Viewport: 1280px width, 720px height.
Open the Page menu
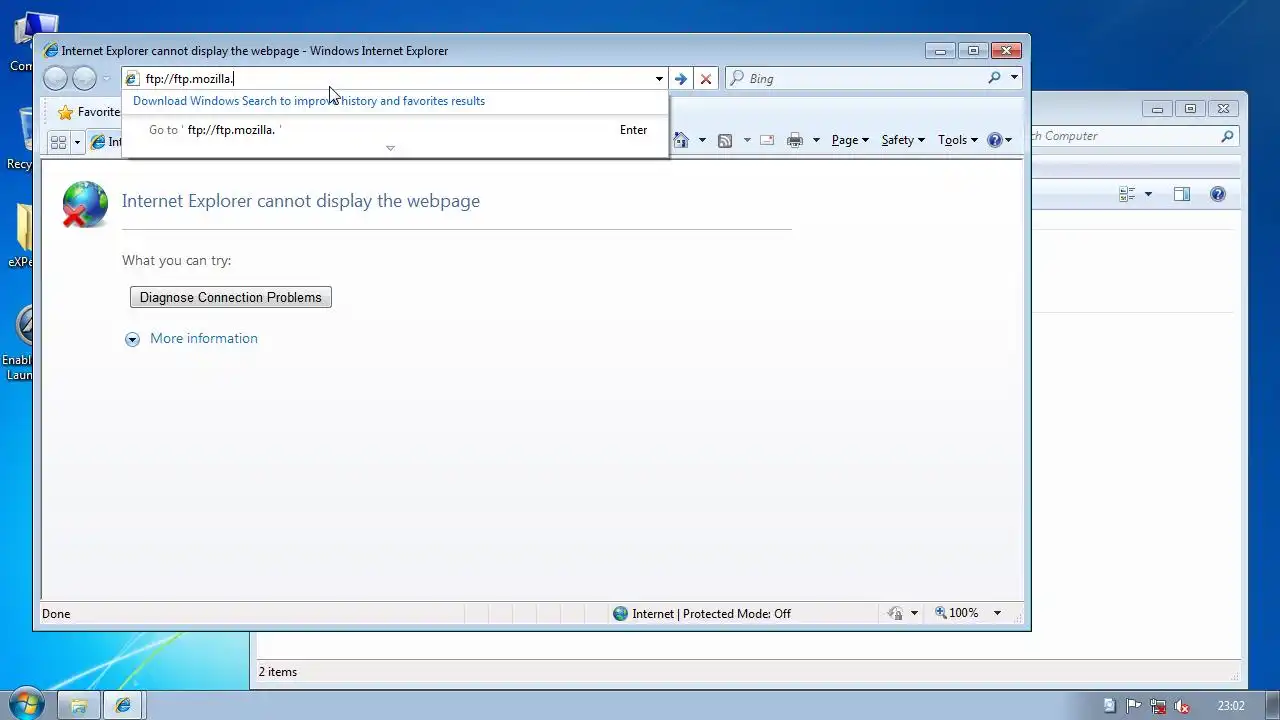point(850,140)
